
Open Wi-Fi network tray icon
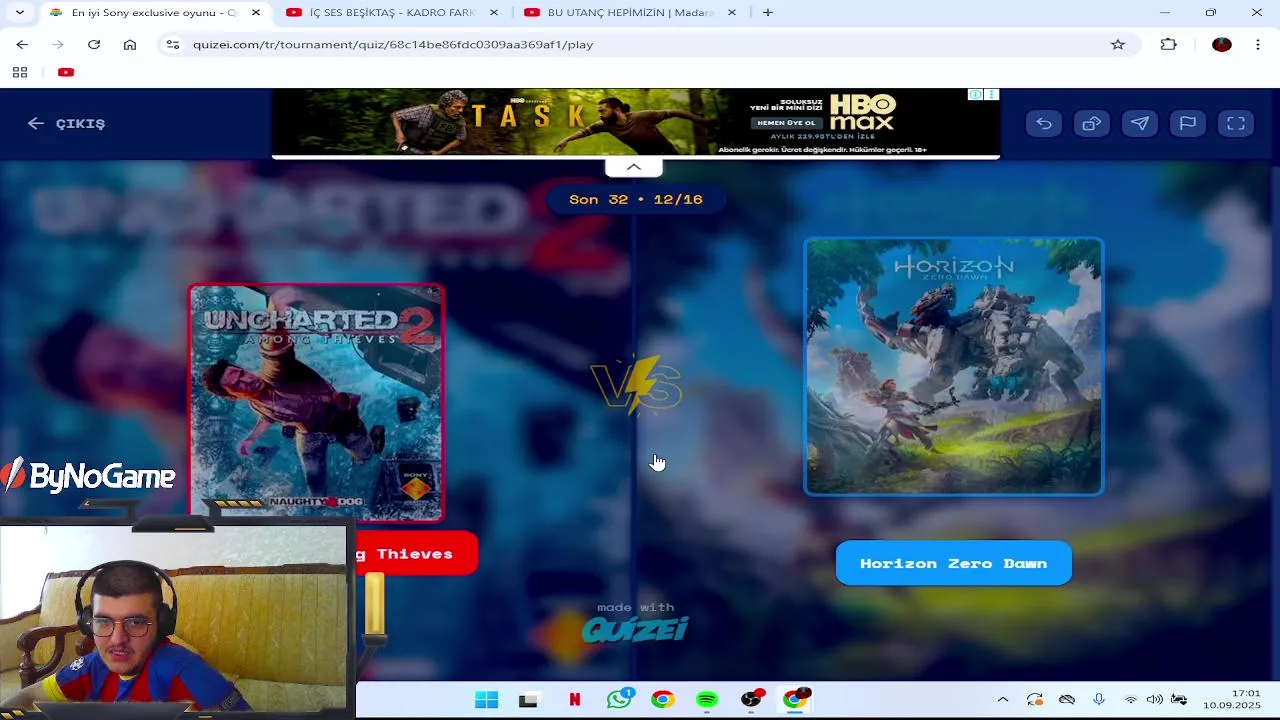[x=1131, y=700]
